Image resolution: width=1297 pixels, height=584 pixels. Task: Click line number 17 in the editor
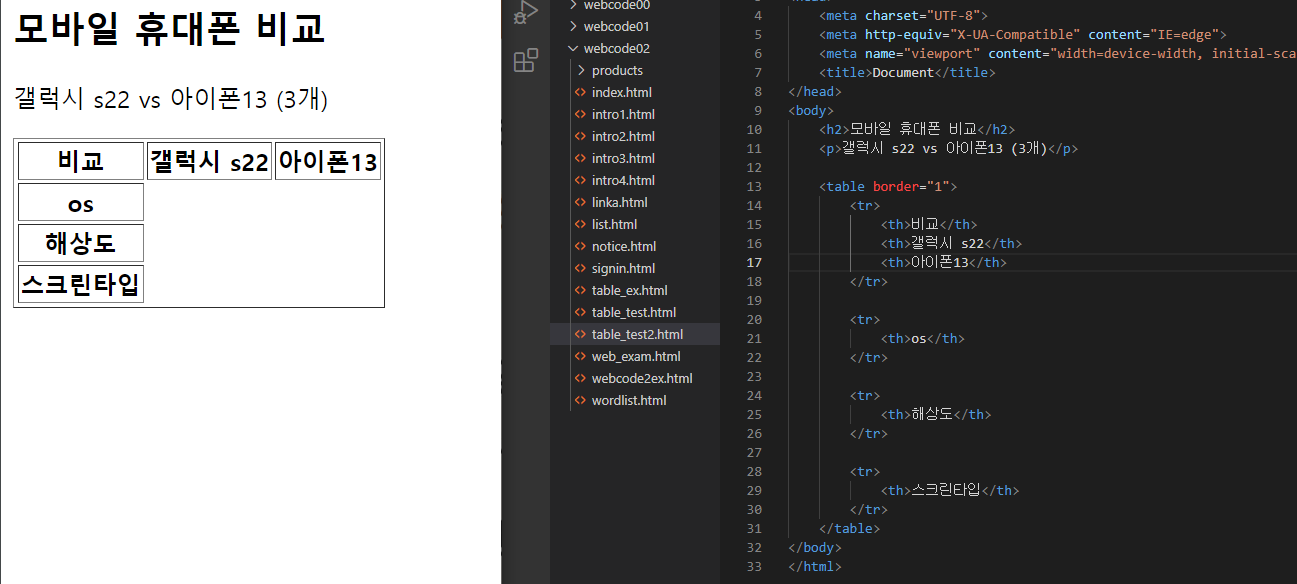coord(753,262)
